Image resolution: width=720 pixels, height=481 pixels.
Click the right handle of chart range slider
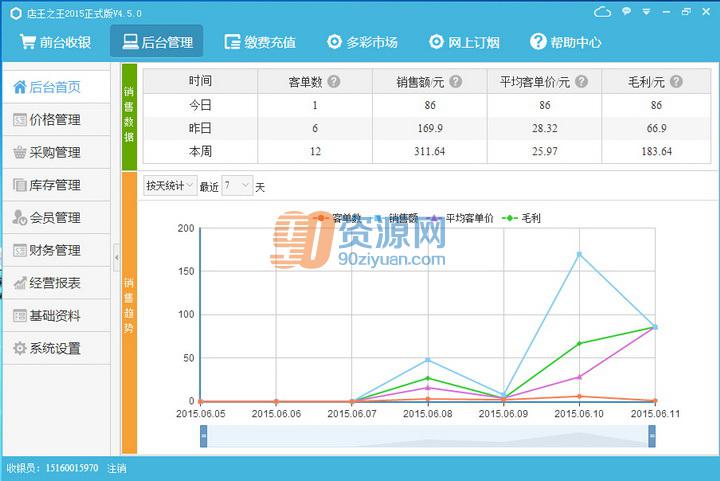[x=652, y=436]
